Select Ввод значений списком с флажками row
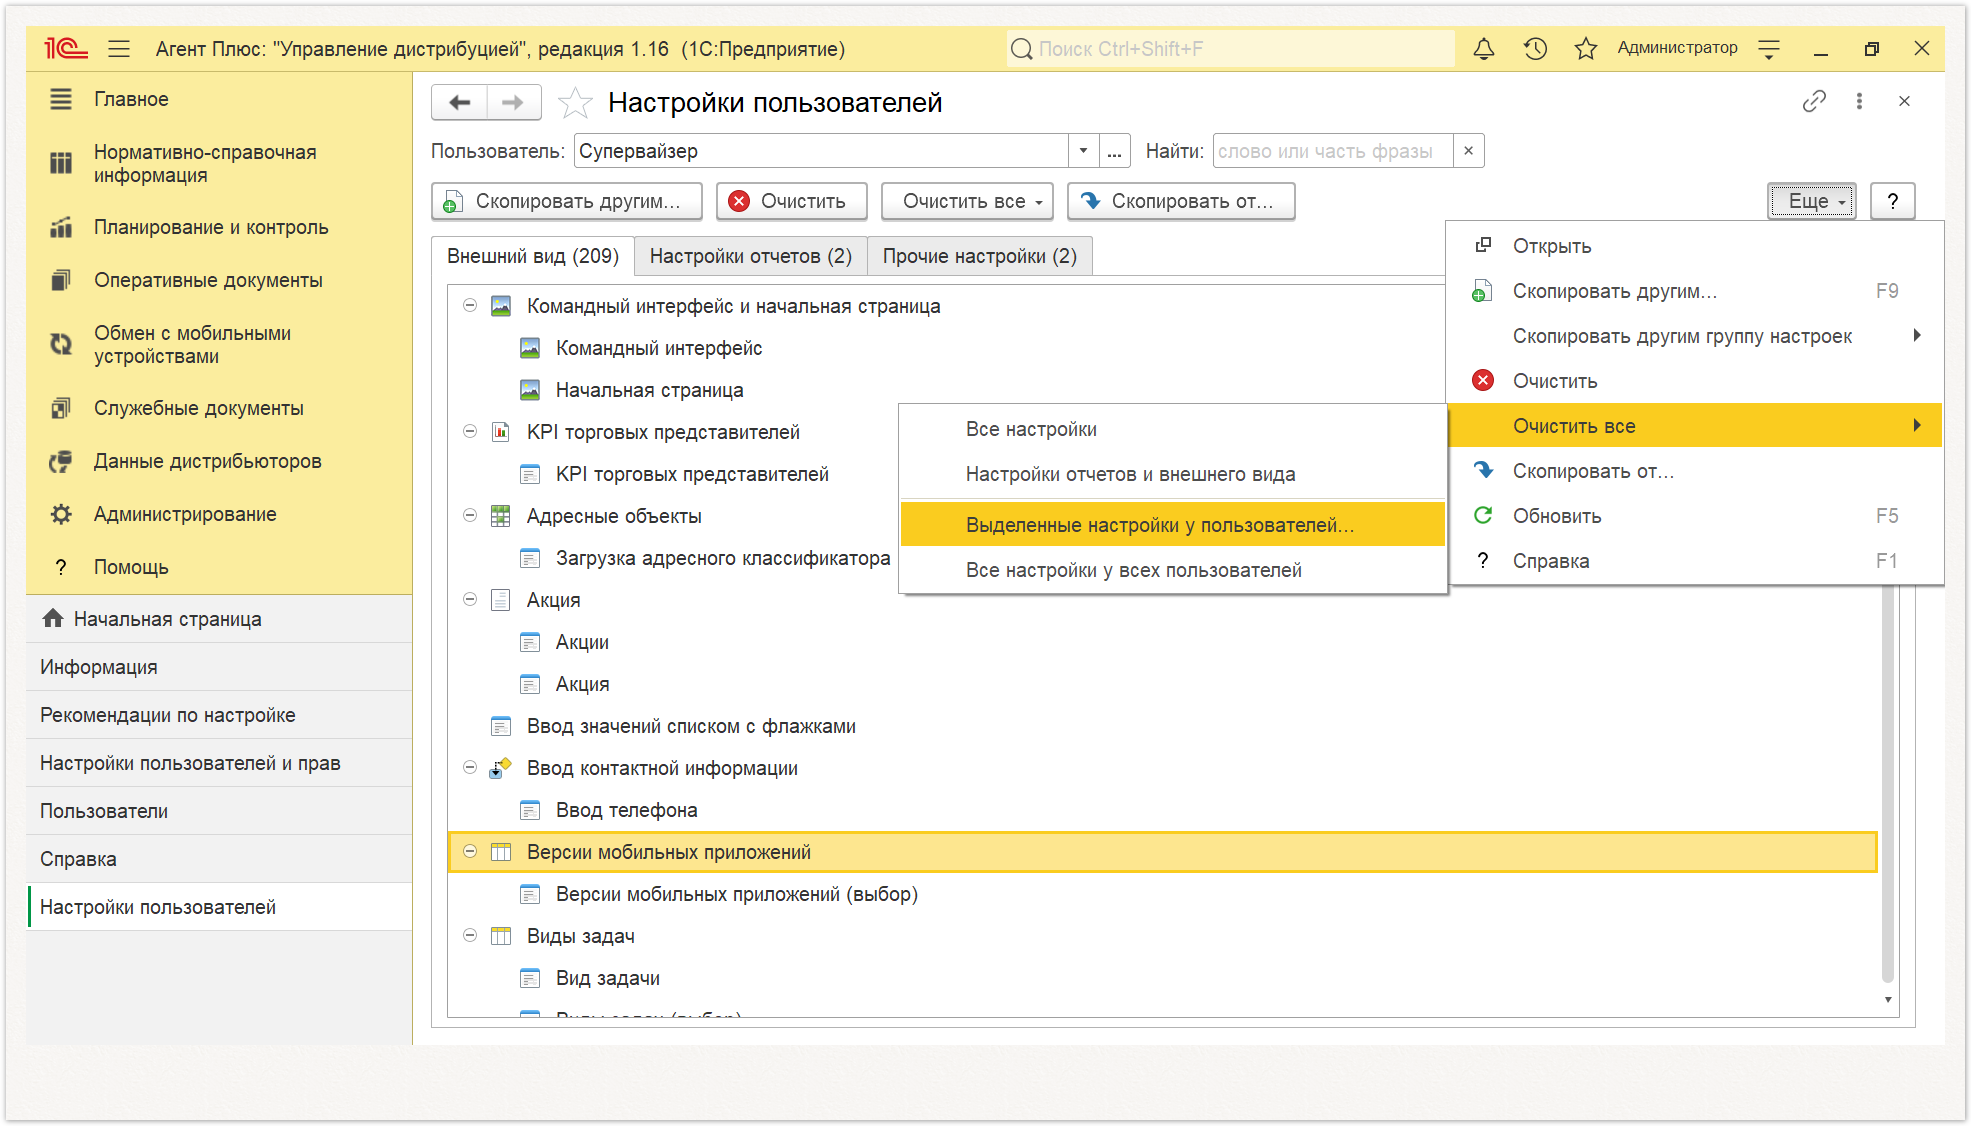1971x1126 pixels. point(1162,726)
